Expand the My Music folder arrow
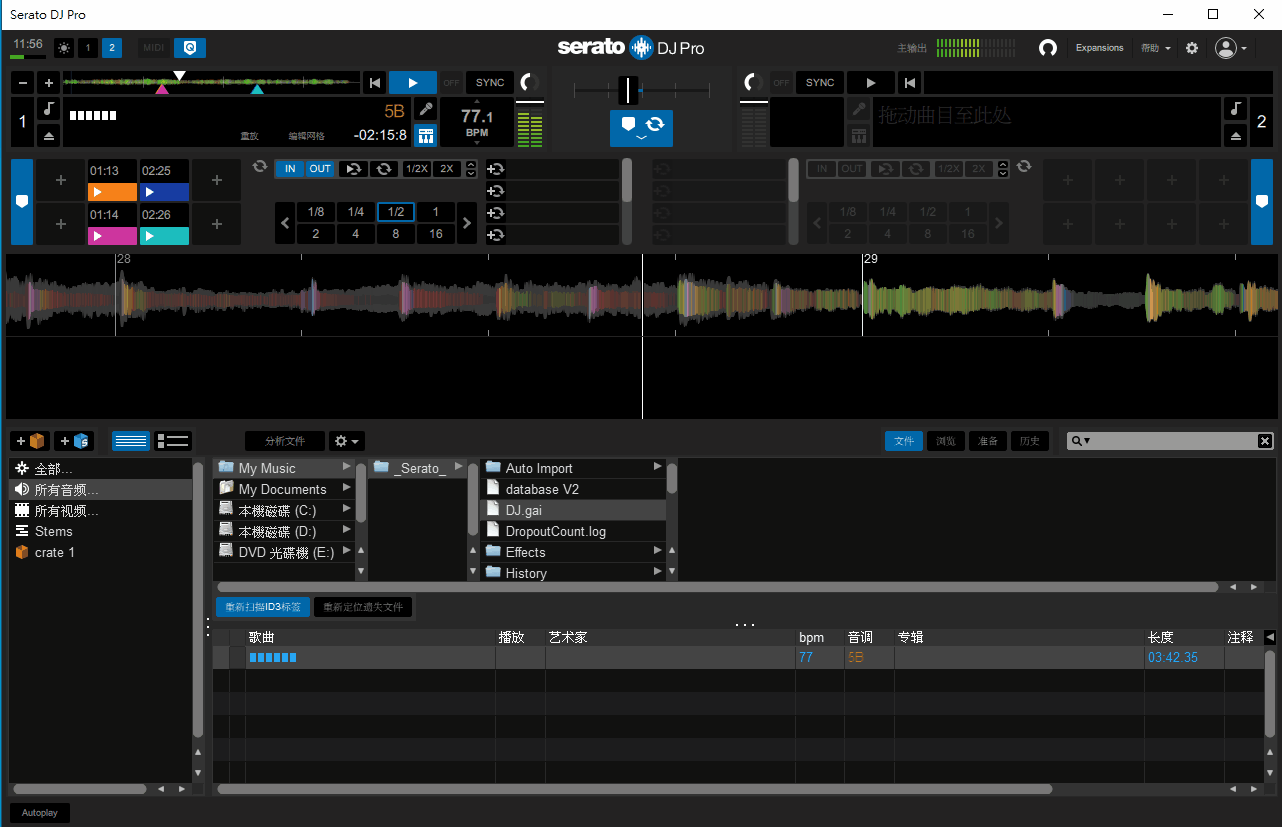 pyautogui.click(x=346, y=468)
